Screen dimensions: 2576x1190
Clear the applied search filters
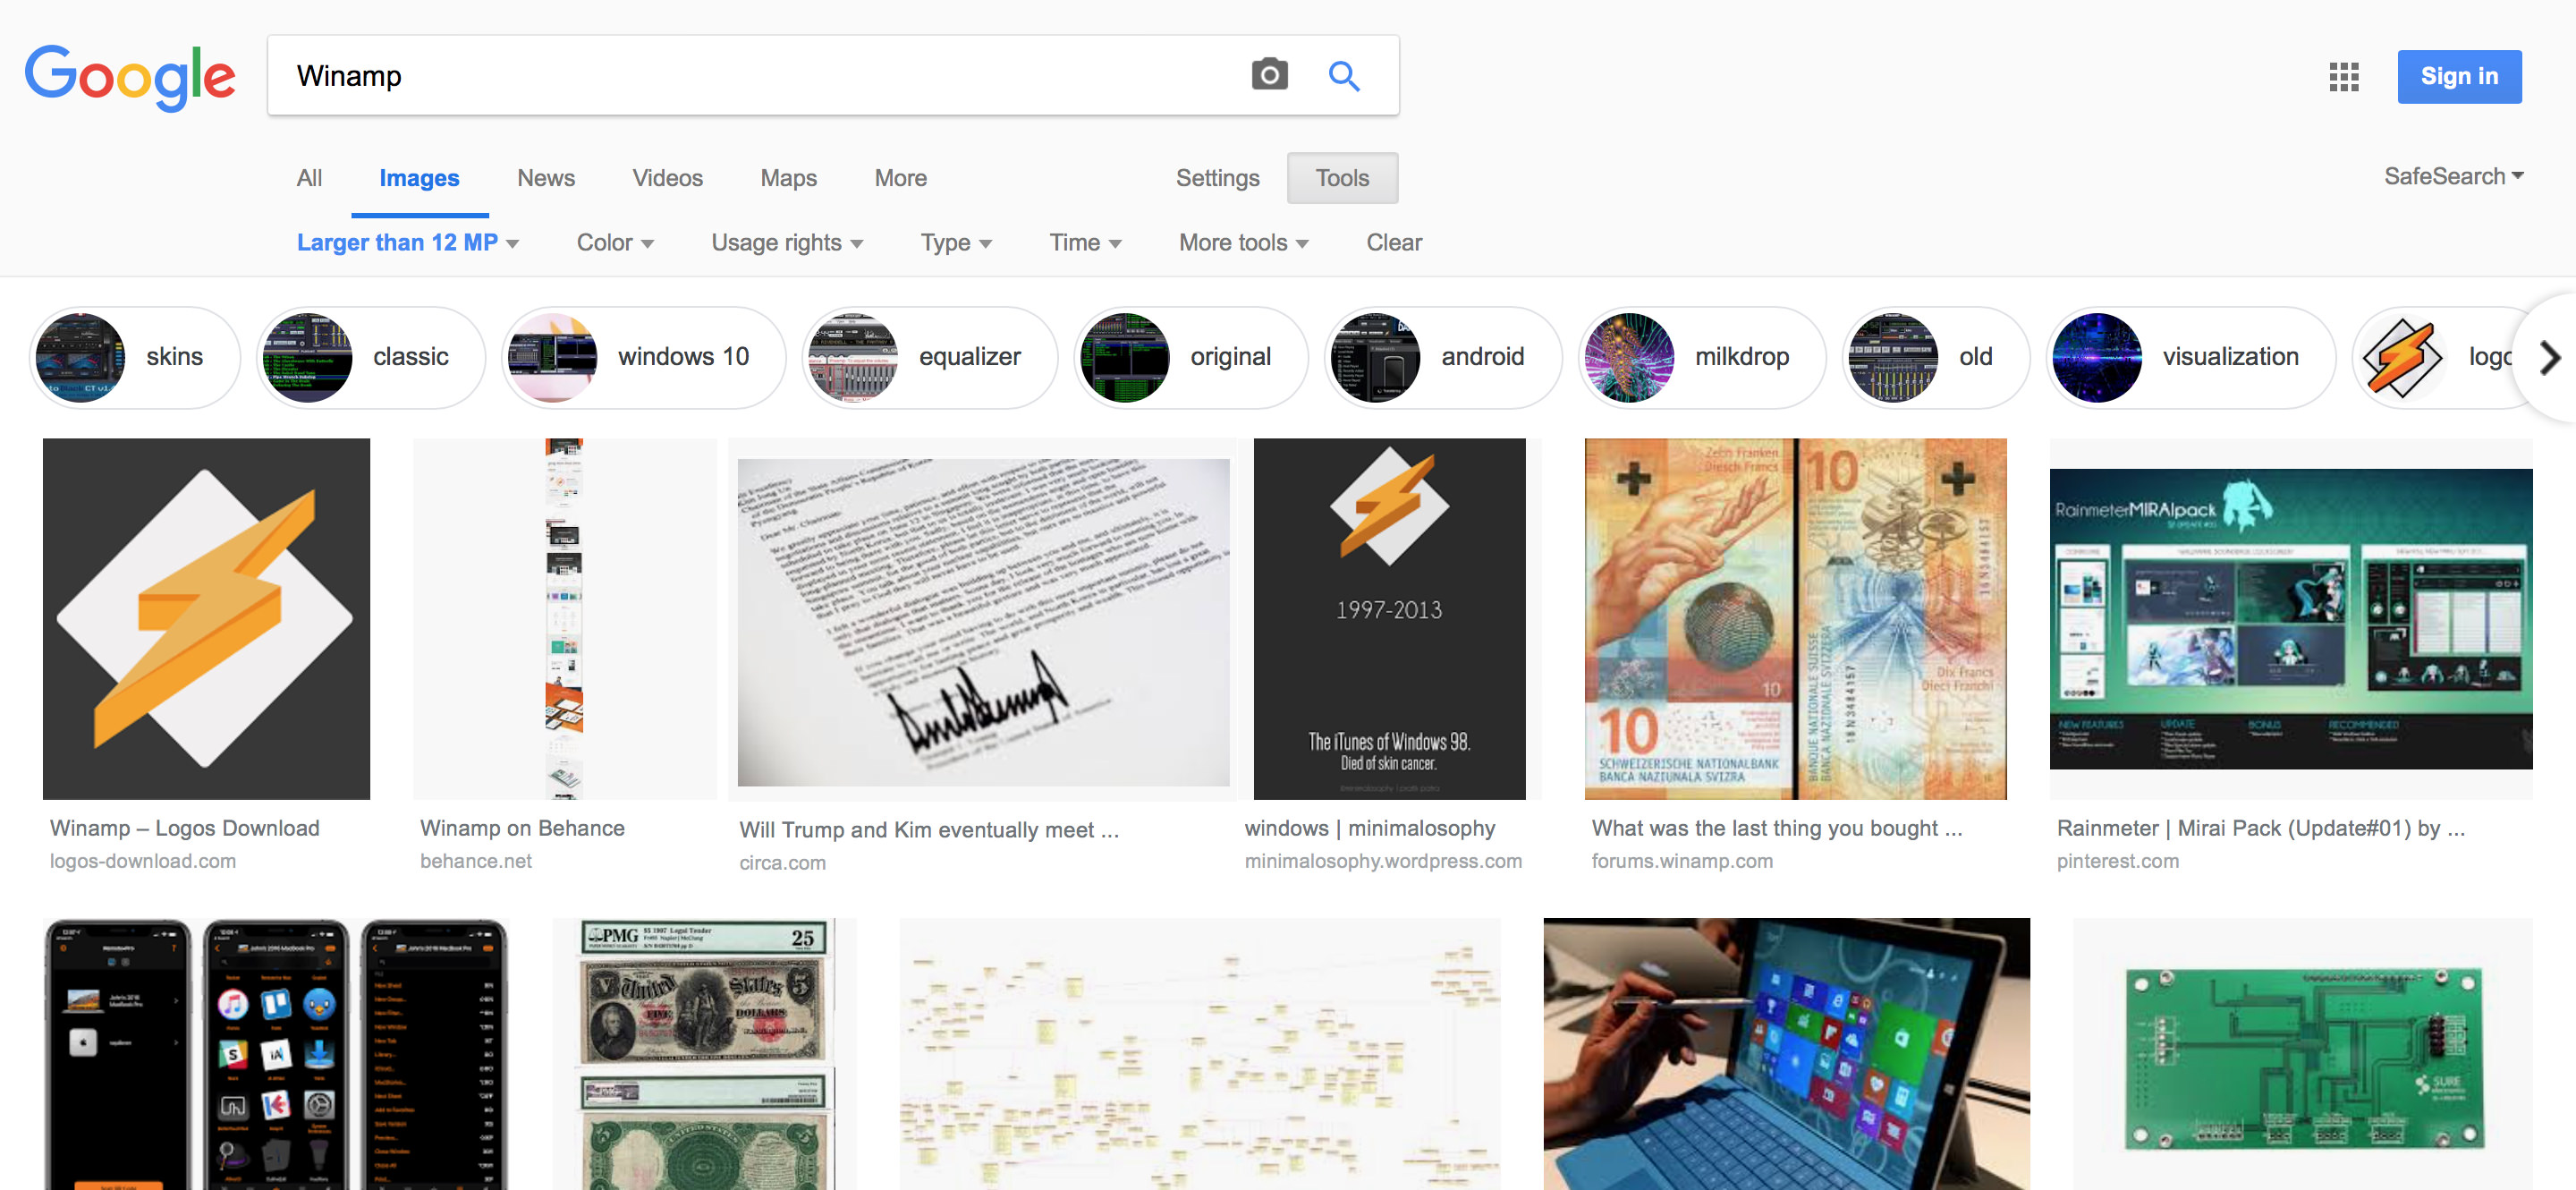tap(1393, 243)
